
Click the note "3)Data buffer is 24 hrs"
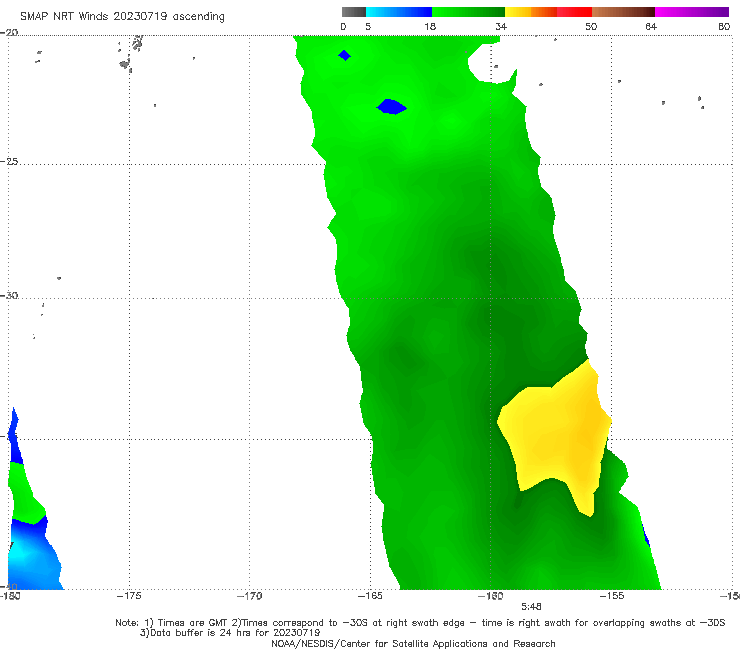(x=230, y=633)
